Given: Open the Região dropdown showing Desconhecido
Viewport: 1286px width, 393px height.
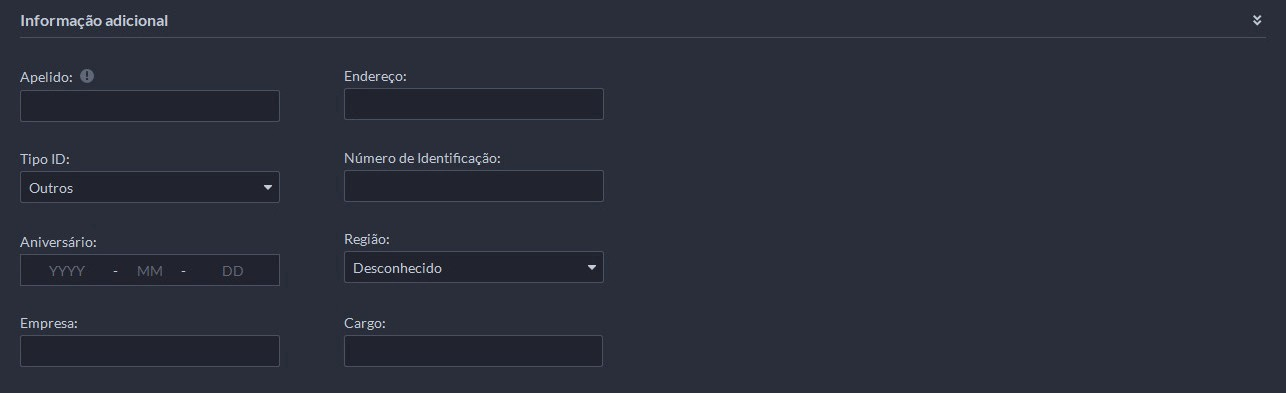Looking at the screenshot, I should (x=474, y=267).
